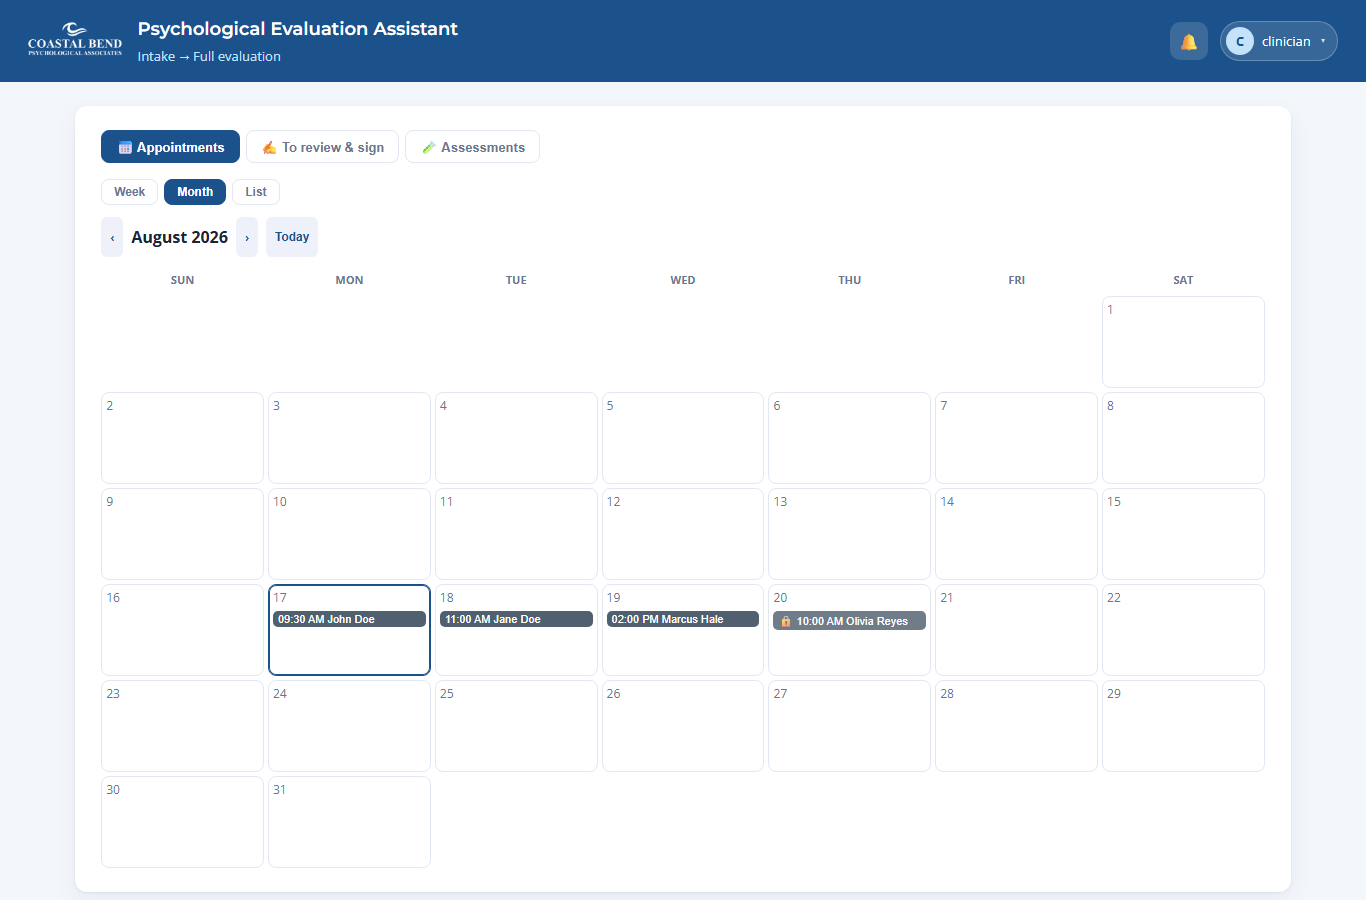Open the To review & sign tab
The height and width of the screenshot is (900, 1366).
point(322,147)
